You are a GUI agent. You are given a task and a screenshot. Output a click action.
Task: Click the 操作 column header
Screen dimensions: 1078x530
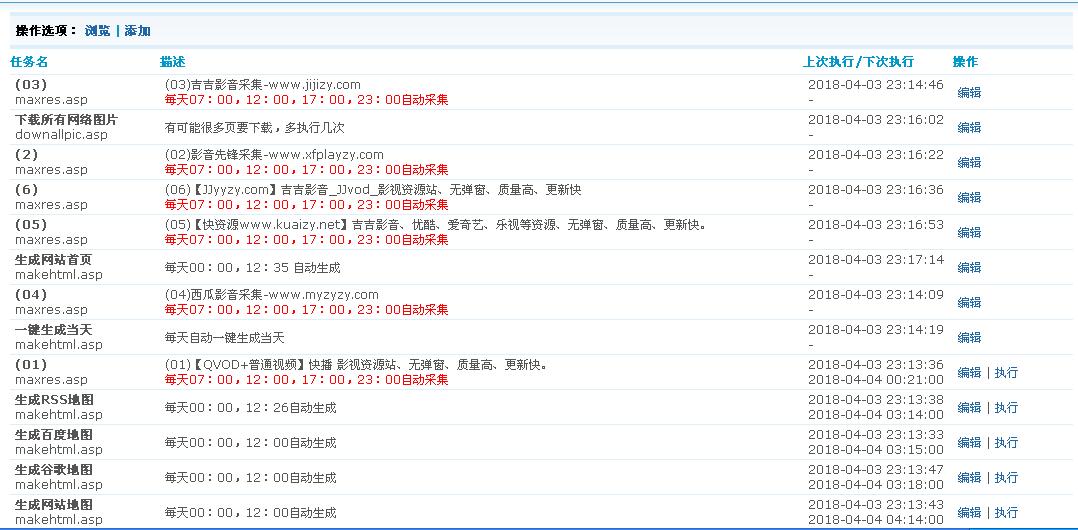tap(965, 62)
